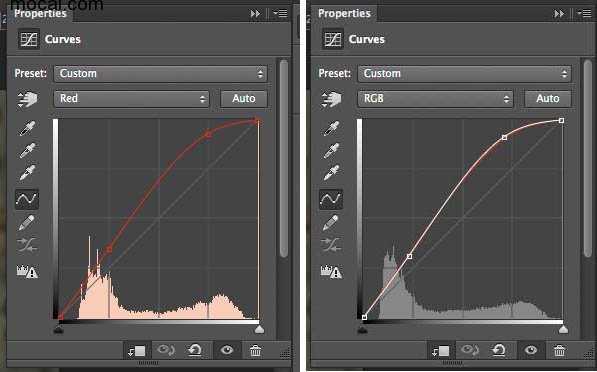Select the left Properties tab
Viewport: 597px width, 372px height.
pos(40,14)
